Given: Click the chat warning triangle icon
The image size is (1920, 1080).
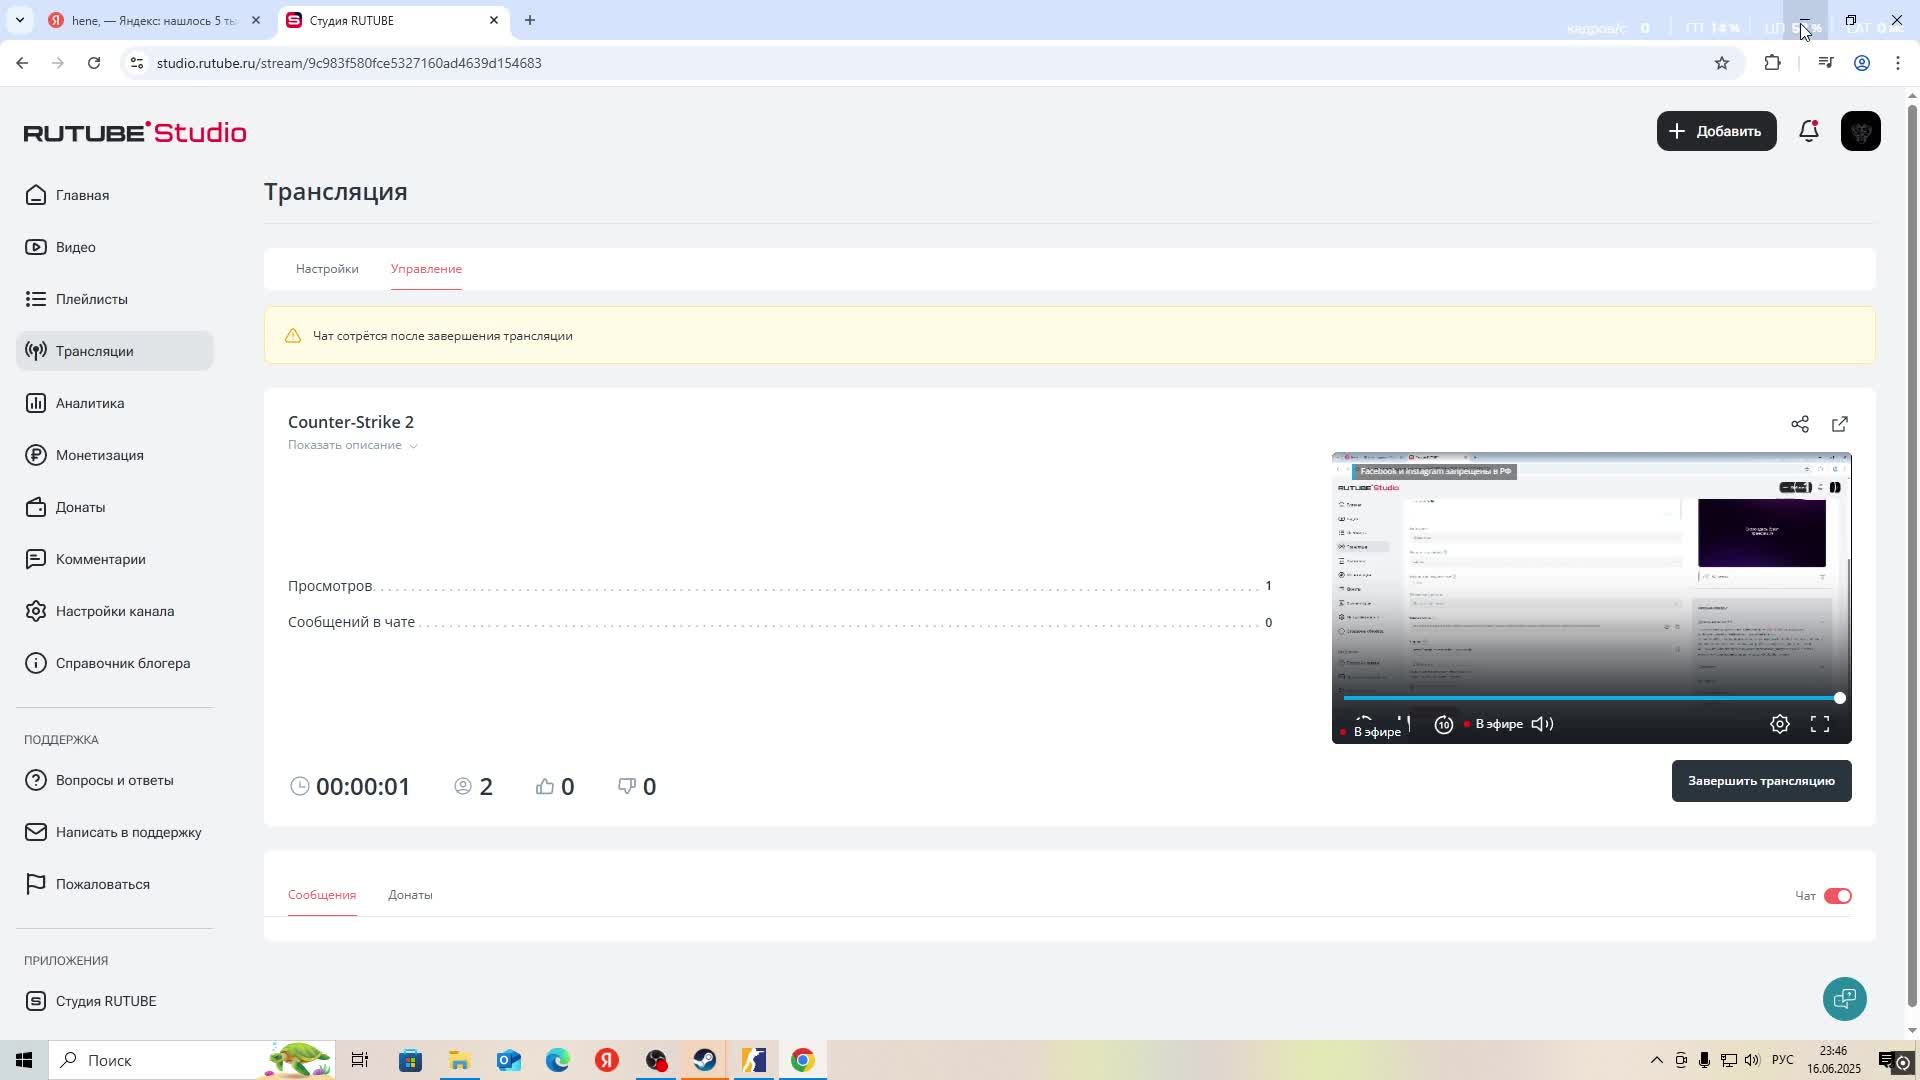Looking at the screenshot, I should [293, 336].
